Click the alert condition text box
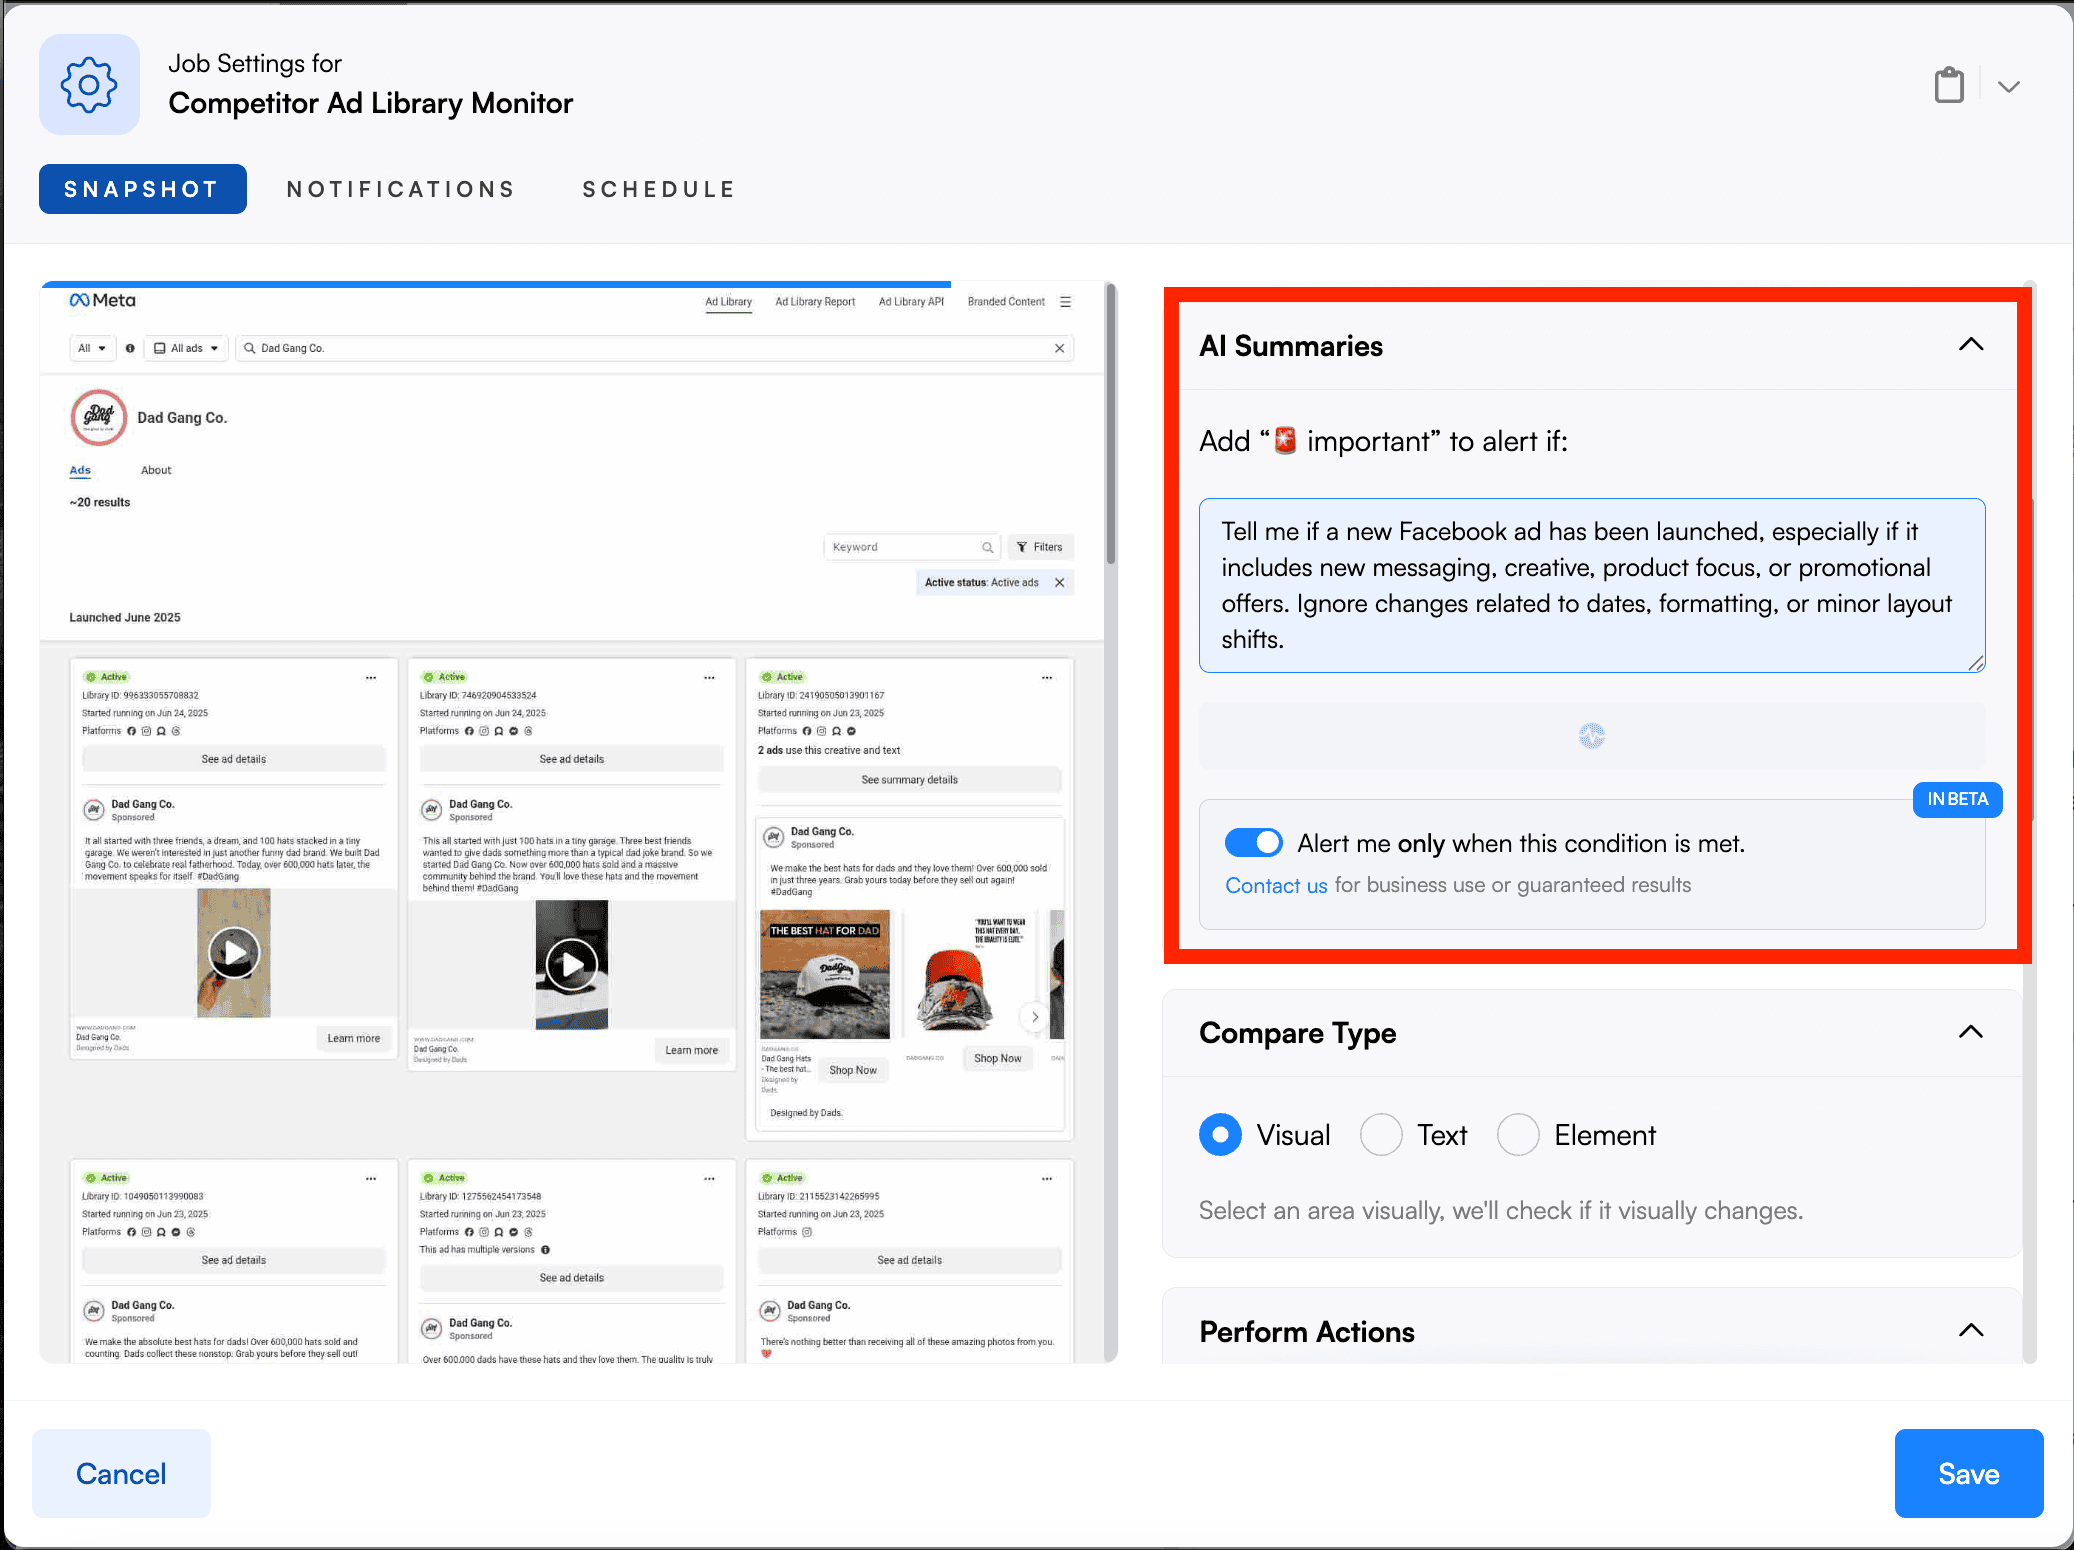The height and width of the screenshot is (1550, 2074). [x=1592, y=585]
